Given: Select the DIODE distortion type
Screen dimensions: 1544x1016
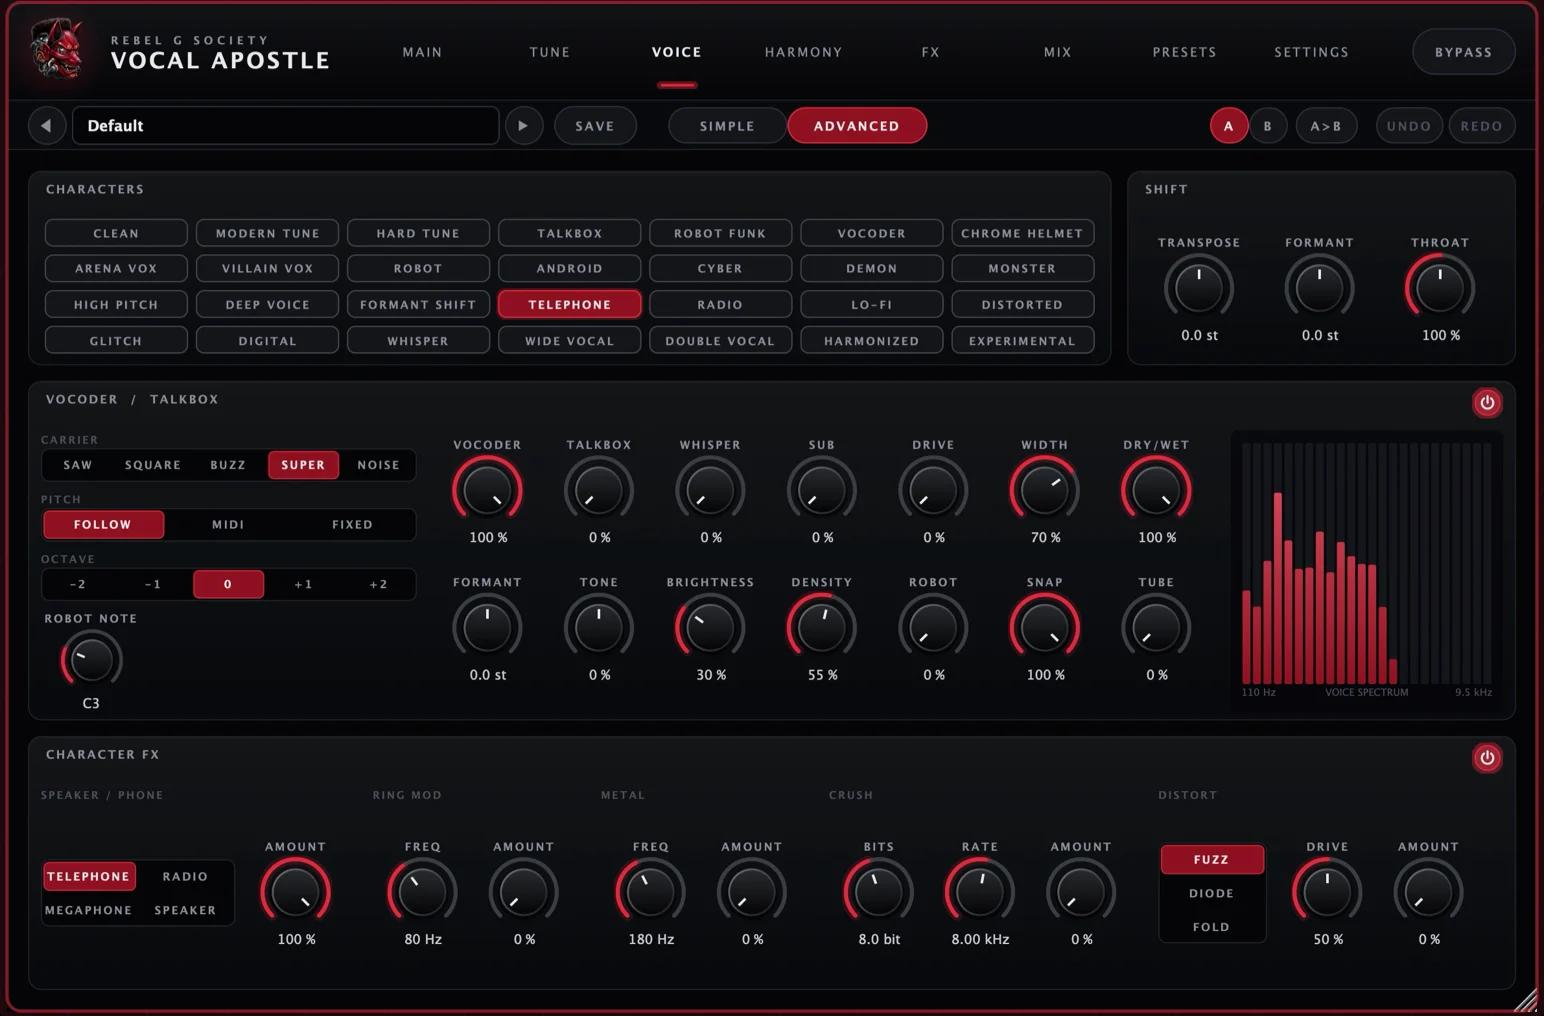Looking at the screenshot, I should pos(1211,893).
